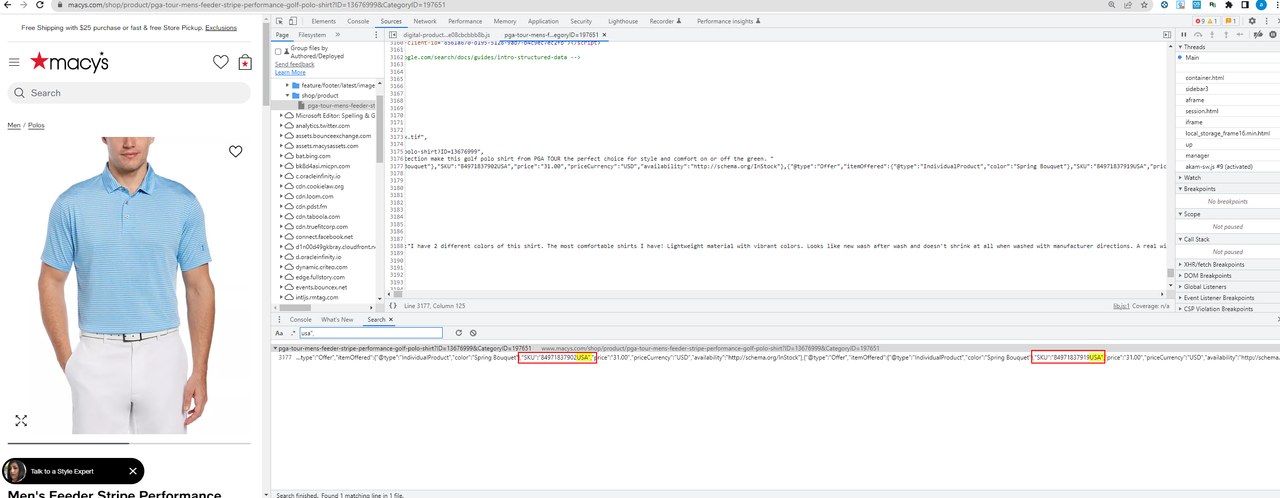Screen dimensions: 1280x498
Task: Open the Macy's shopping bag
Action: coord(245,63)
